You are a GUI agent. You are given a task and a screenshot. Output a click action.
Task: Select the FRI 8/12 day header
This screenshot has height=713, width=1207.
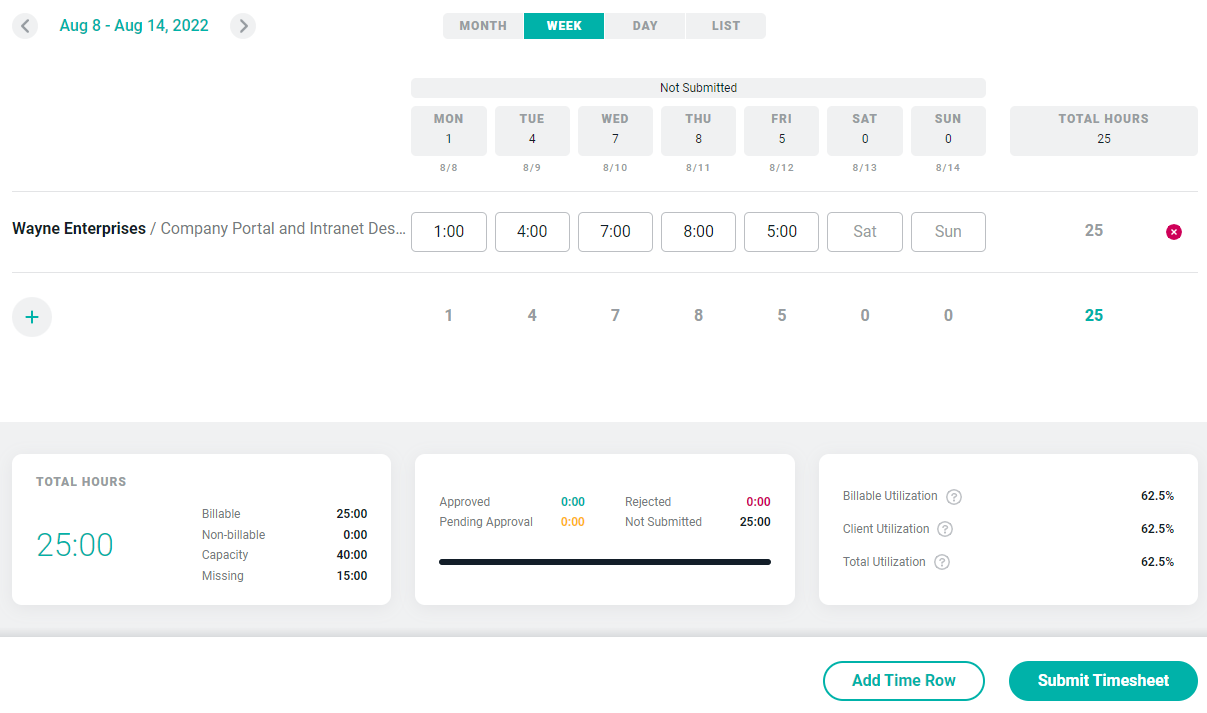782,131
